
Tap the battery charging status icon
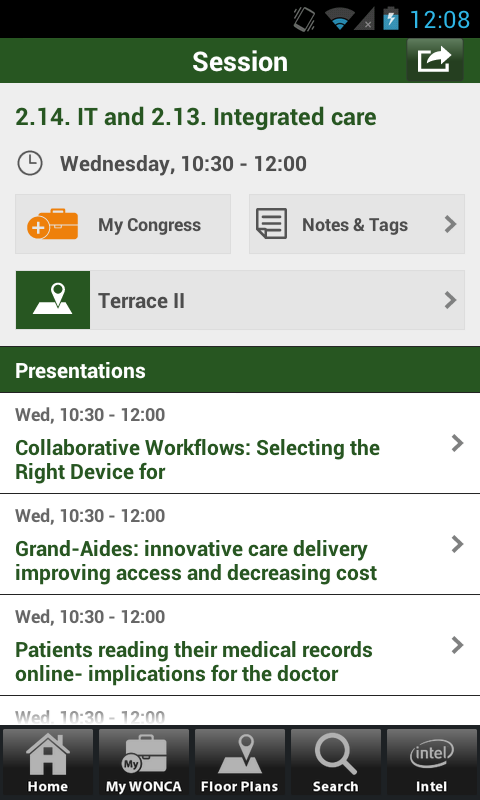[x=391, y=19]
